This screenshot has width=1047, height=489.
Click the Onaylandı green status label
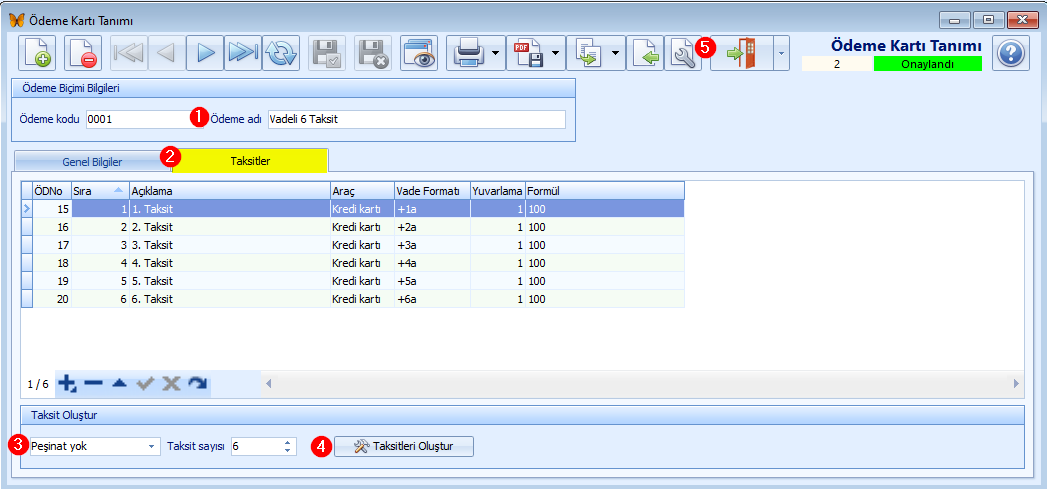(x=927, y=64)
